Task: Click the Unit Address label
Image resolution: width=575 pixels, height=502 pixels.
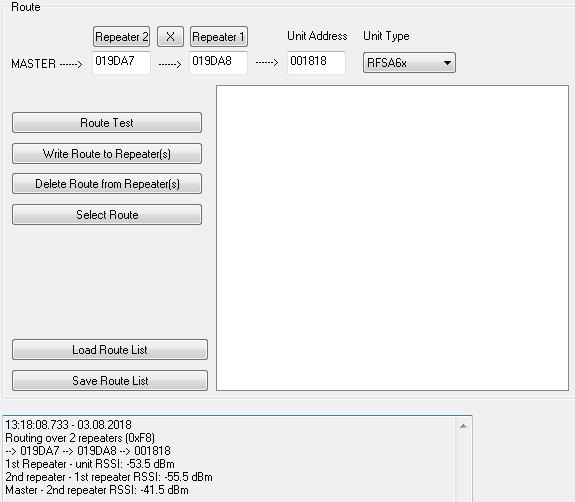Action: pos(317,36)
